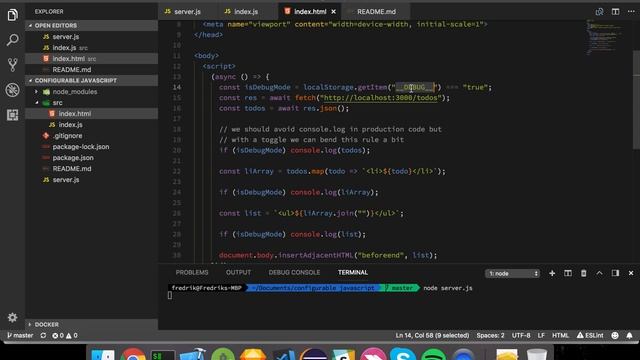The width and height of the screenshot is (640, 360).
Task: Open Spotify from the dock
Action: pos(433,354)
